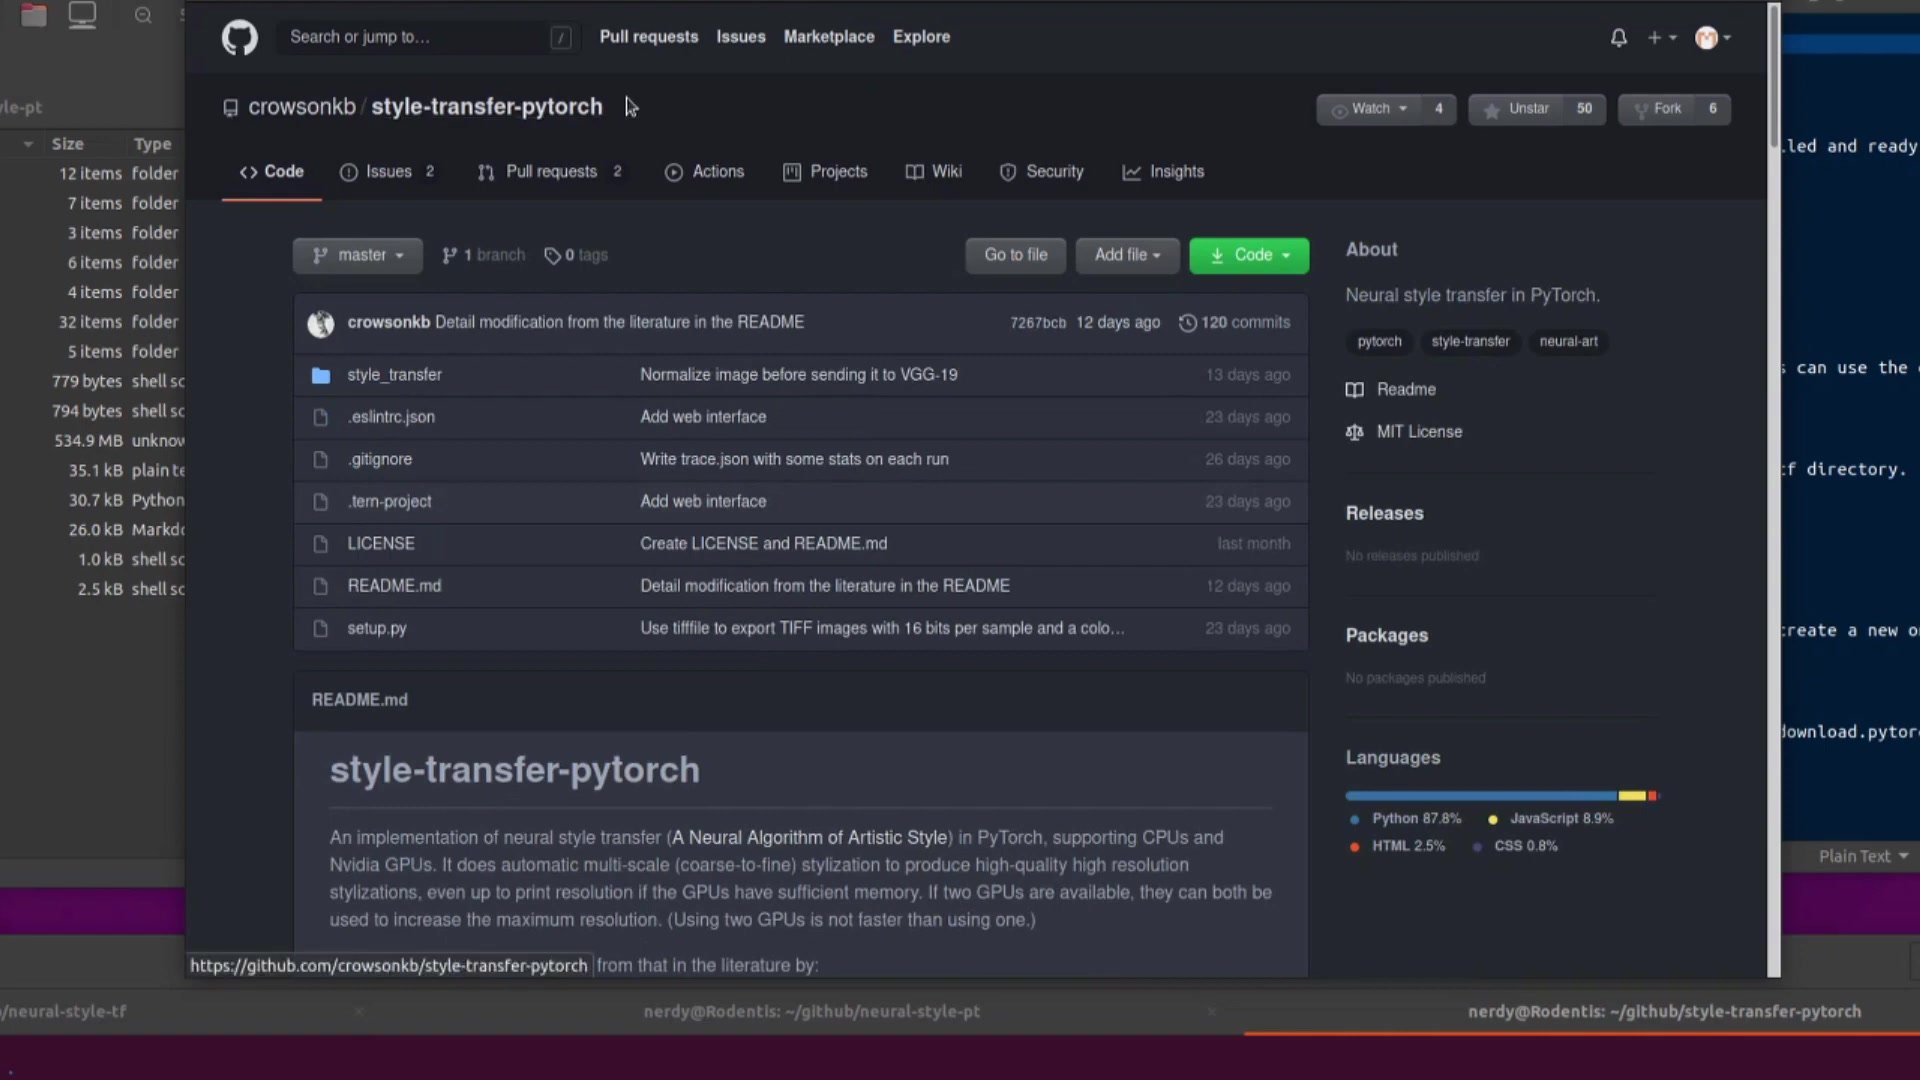Fork the repository

(1656, 109)
